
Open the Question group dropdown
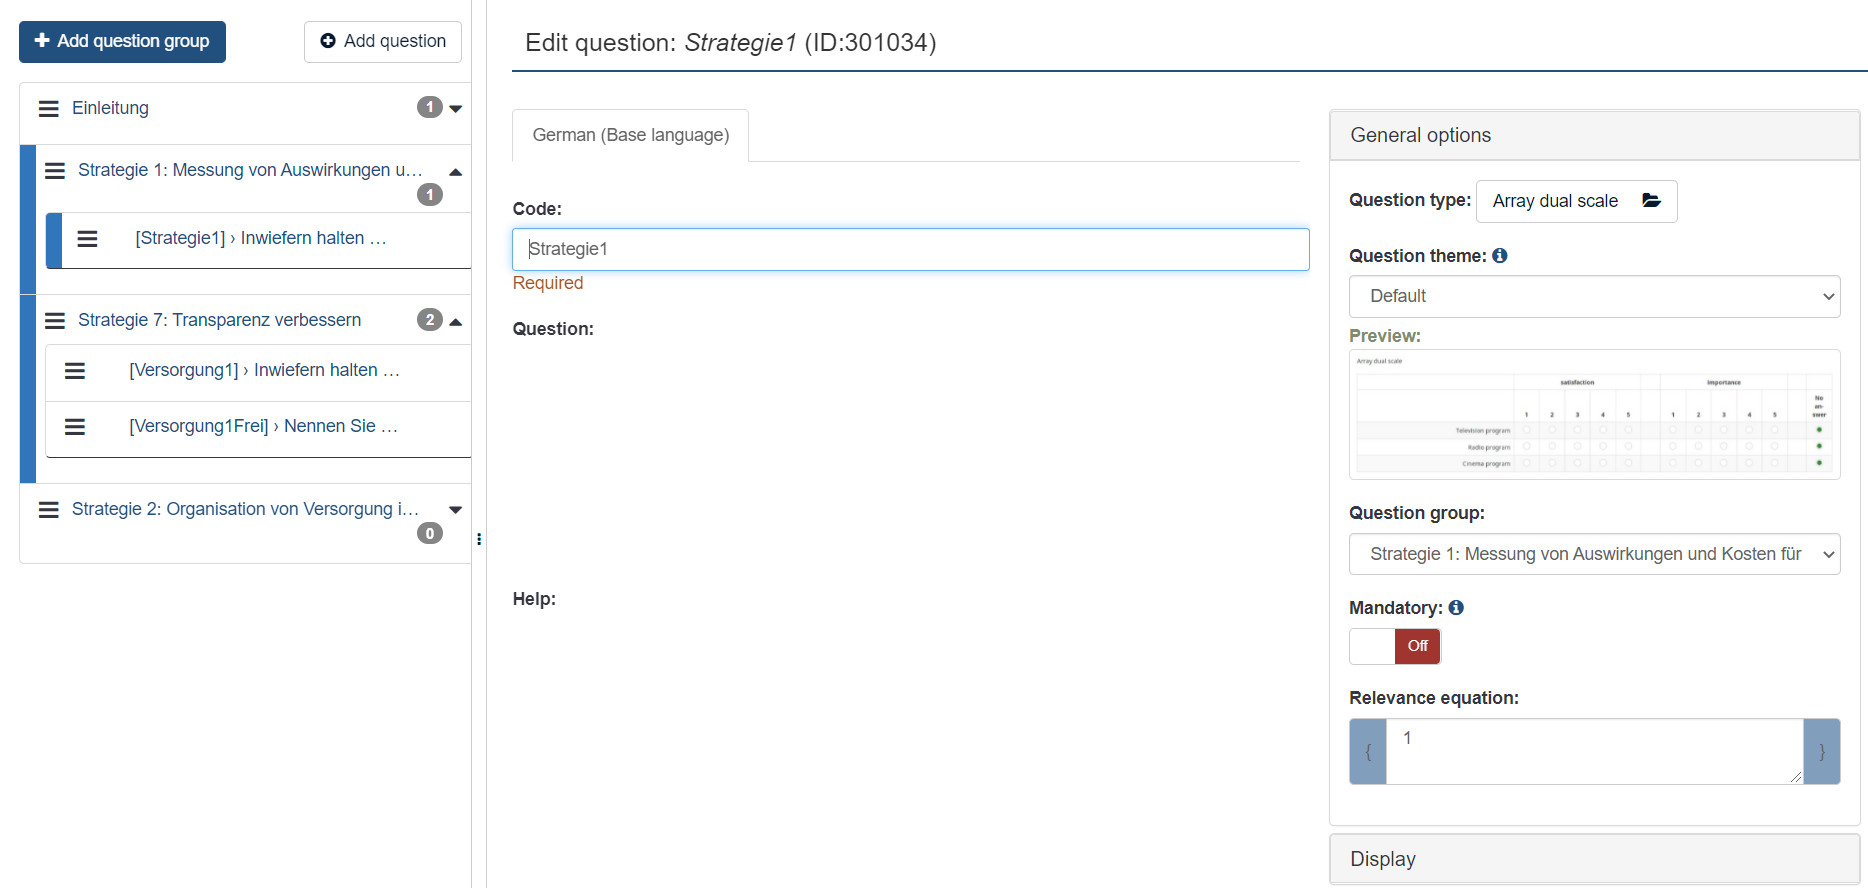(1593, 555)
